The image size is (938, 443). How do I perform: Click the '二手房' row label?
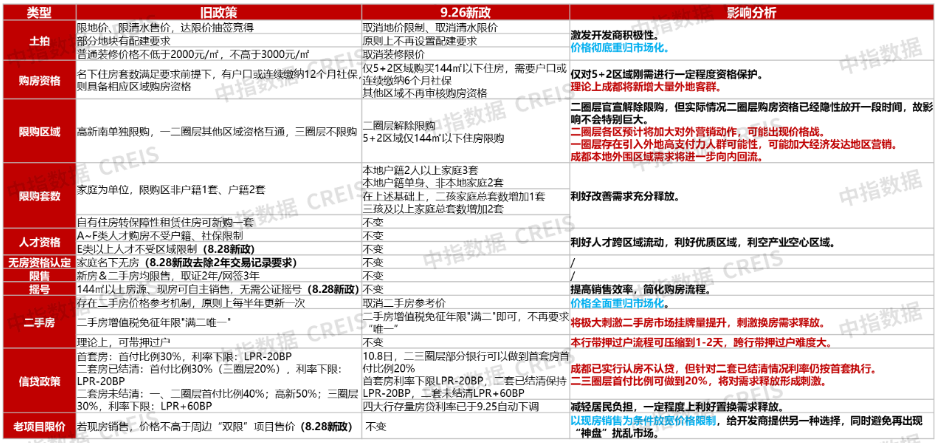pos(39,323)
